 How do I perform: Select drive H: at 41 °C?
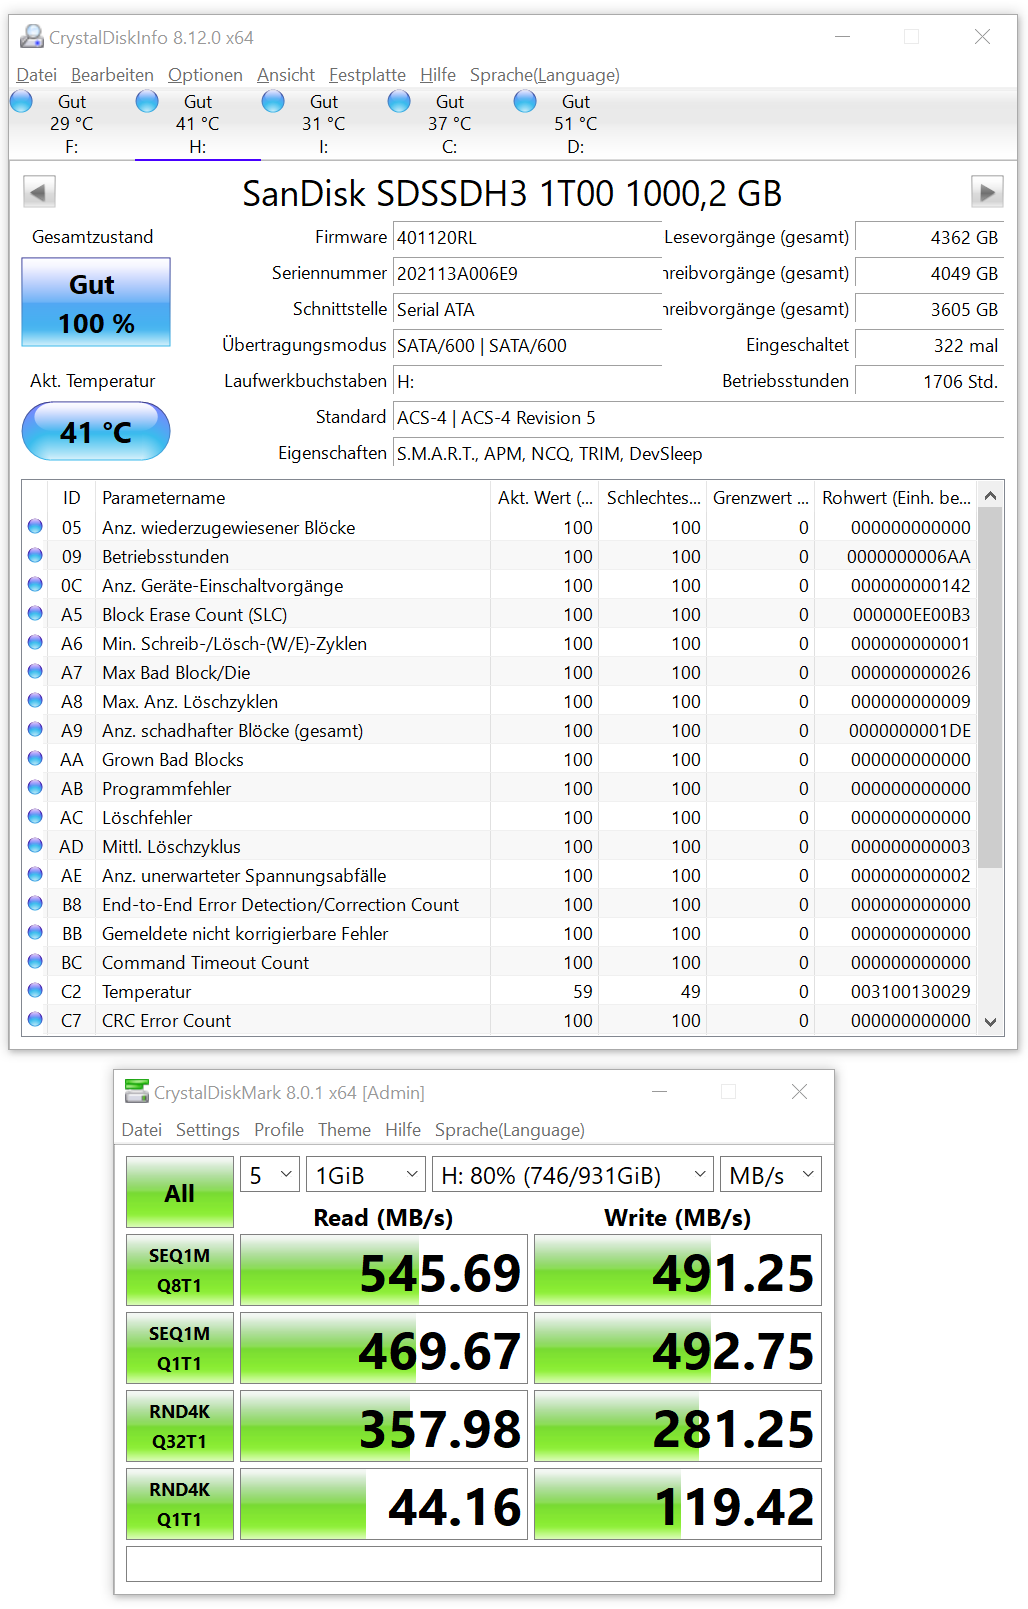pyautogui.click(x=198, y=124)
